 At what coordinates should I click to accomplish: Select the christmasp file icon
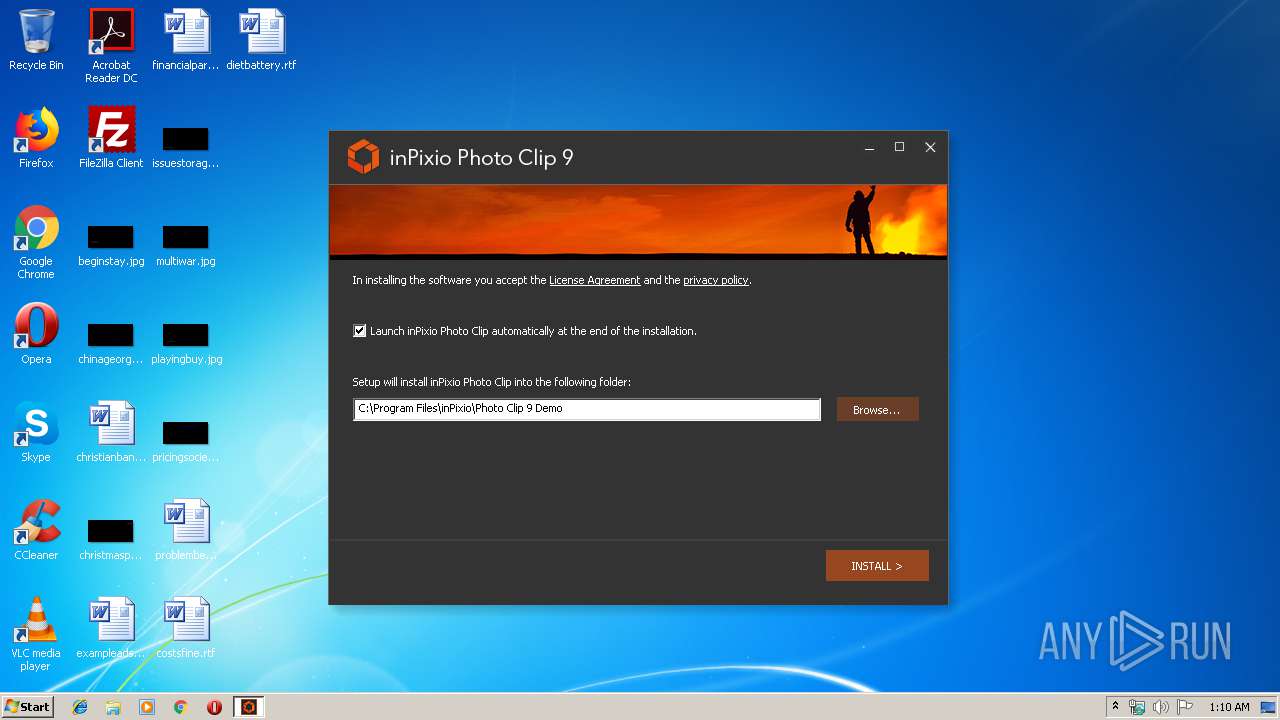point(111,539)
